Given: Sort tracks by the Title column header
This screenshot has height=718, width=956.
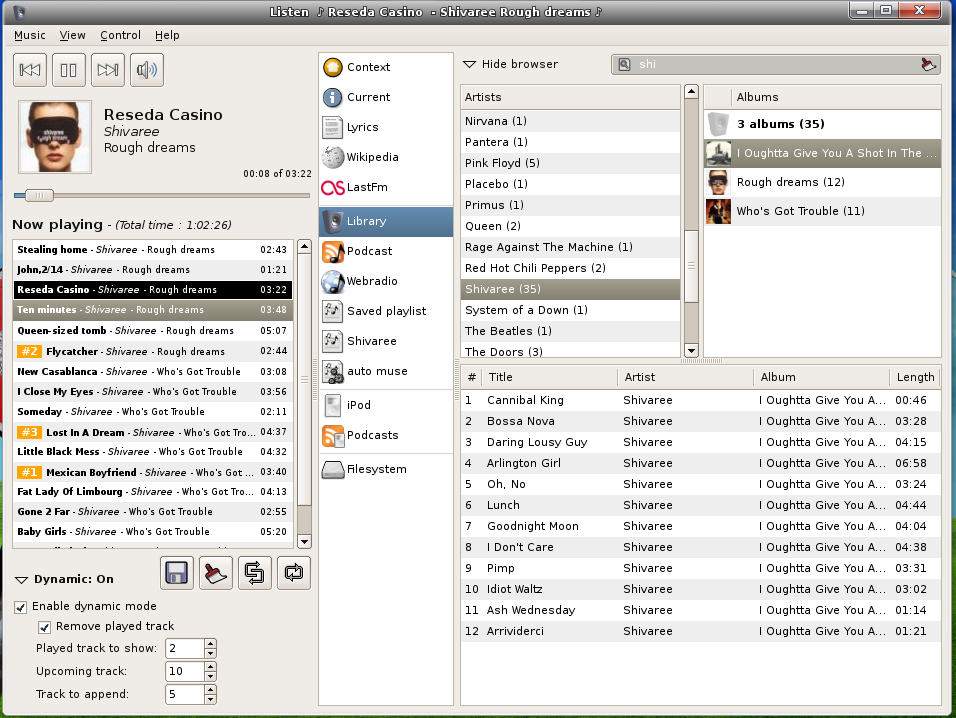Looking at the screenshot, I should click(549, 377).
